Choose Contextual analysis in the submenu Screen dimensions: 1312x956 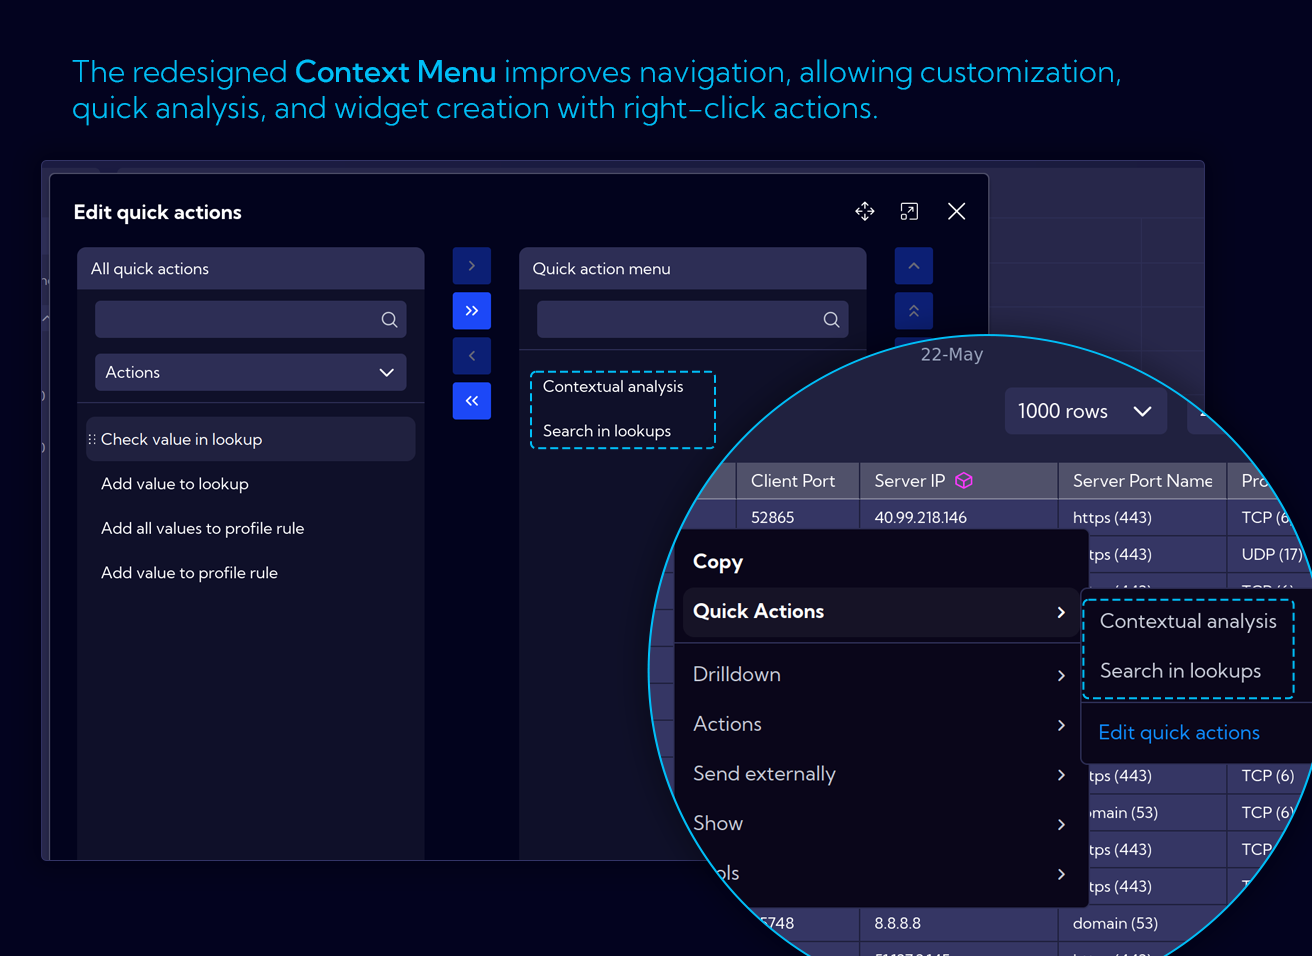[1188, 621]
